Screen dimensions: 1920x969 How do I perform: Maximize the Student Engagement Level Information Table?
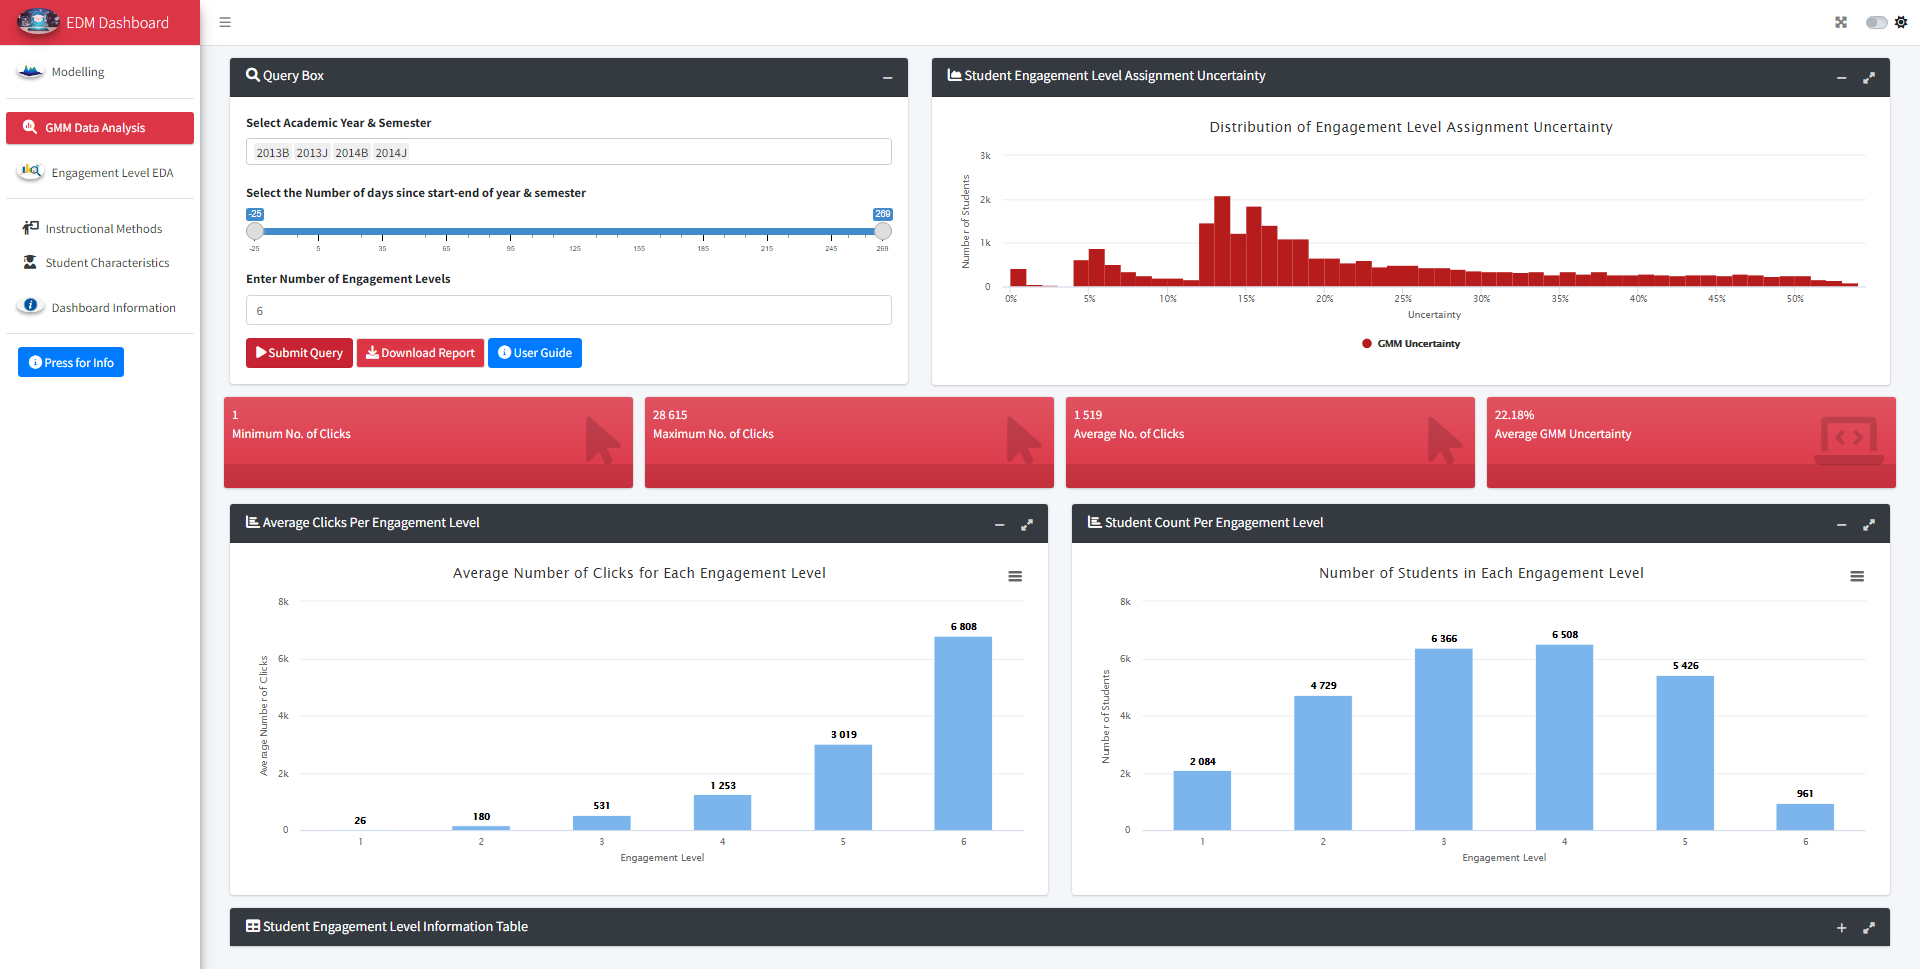(x=1868, y=928)
